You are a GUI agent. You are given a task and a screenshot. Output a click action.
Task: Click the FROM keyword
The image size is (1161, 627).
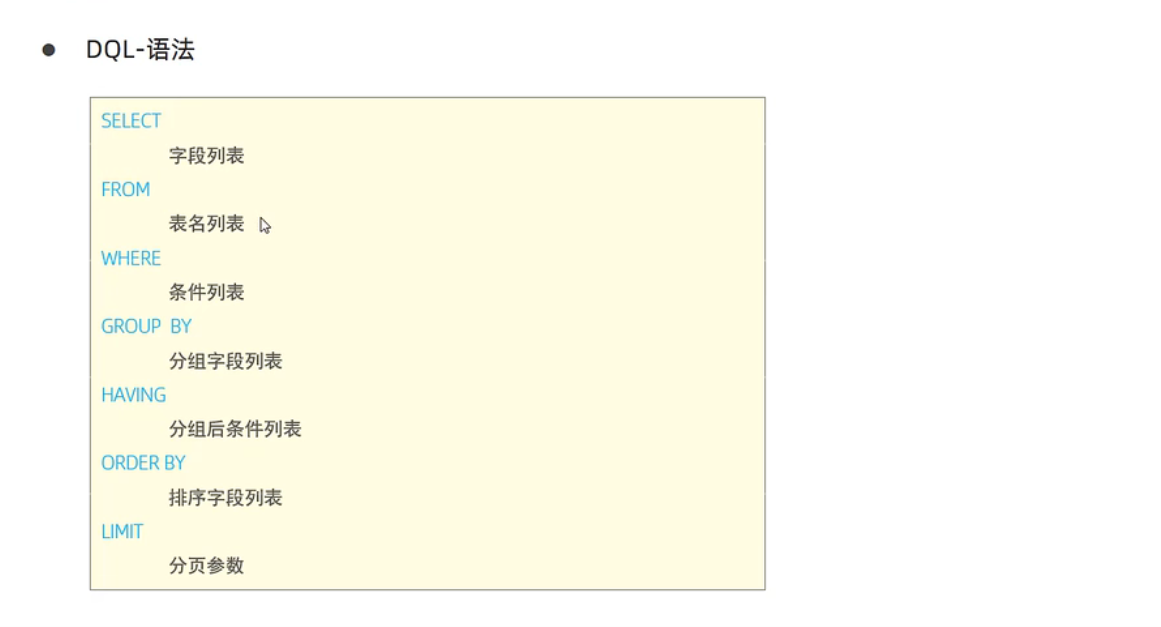(125, 190)
